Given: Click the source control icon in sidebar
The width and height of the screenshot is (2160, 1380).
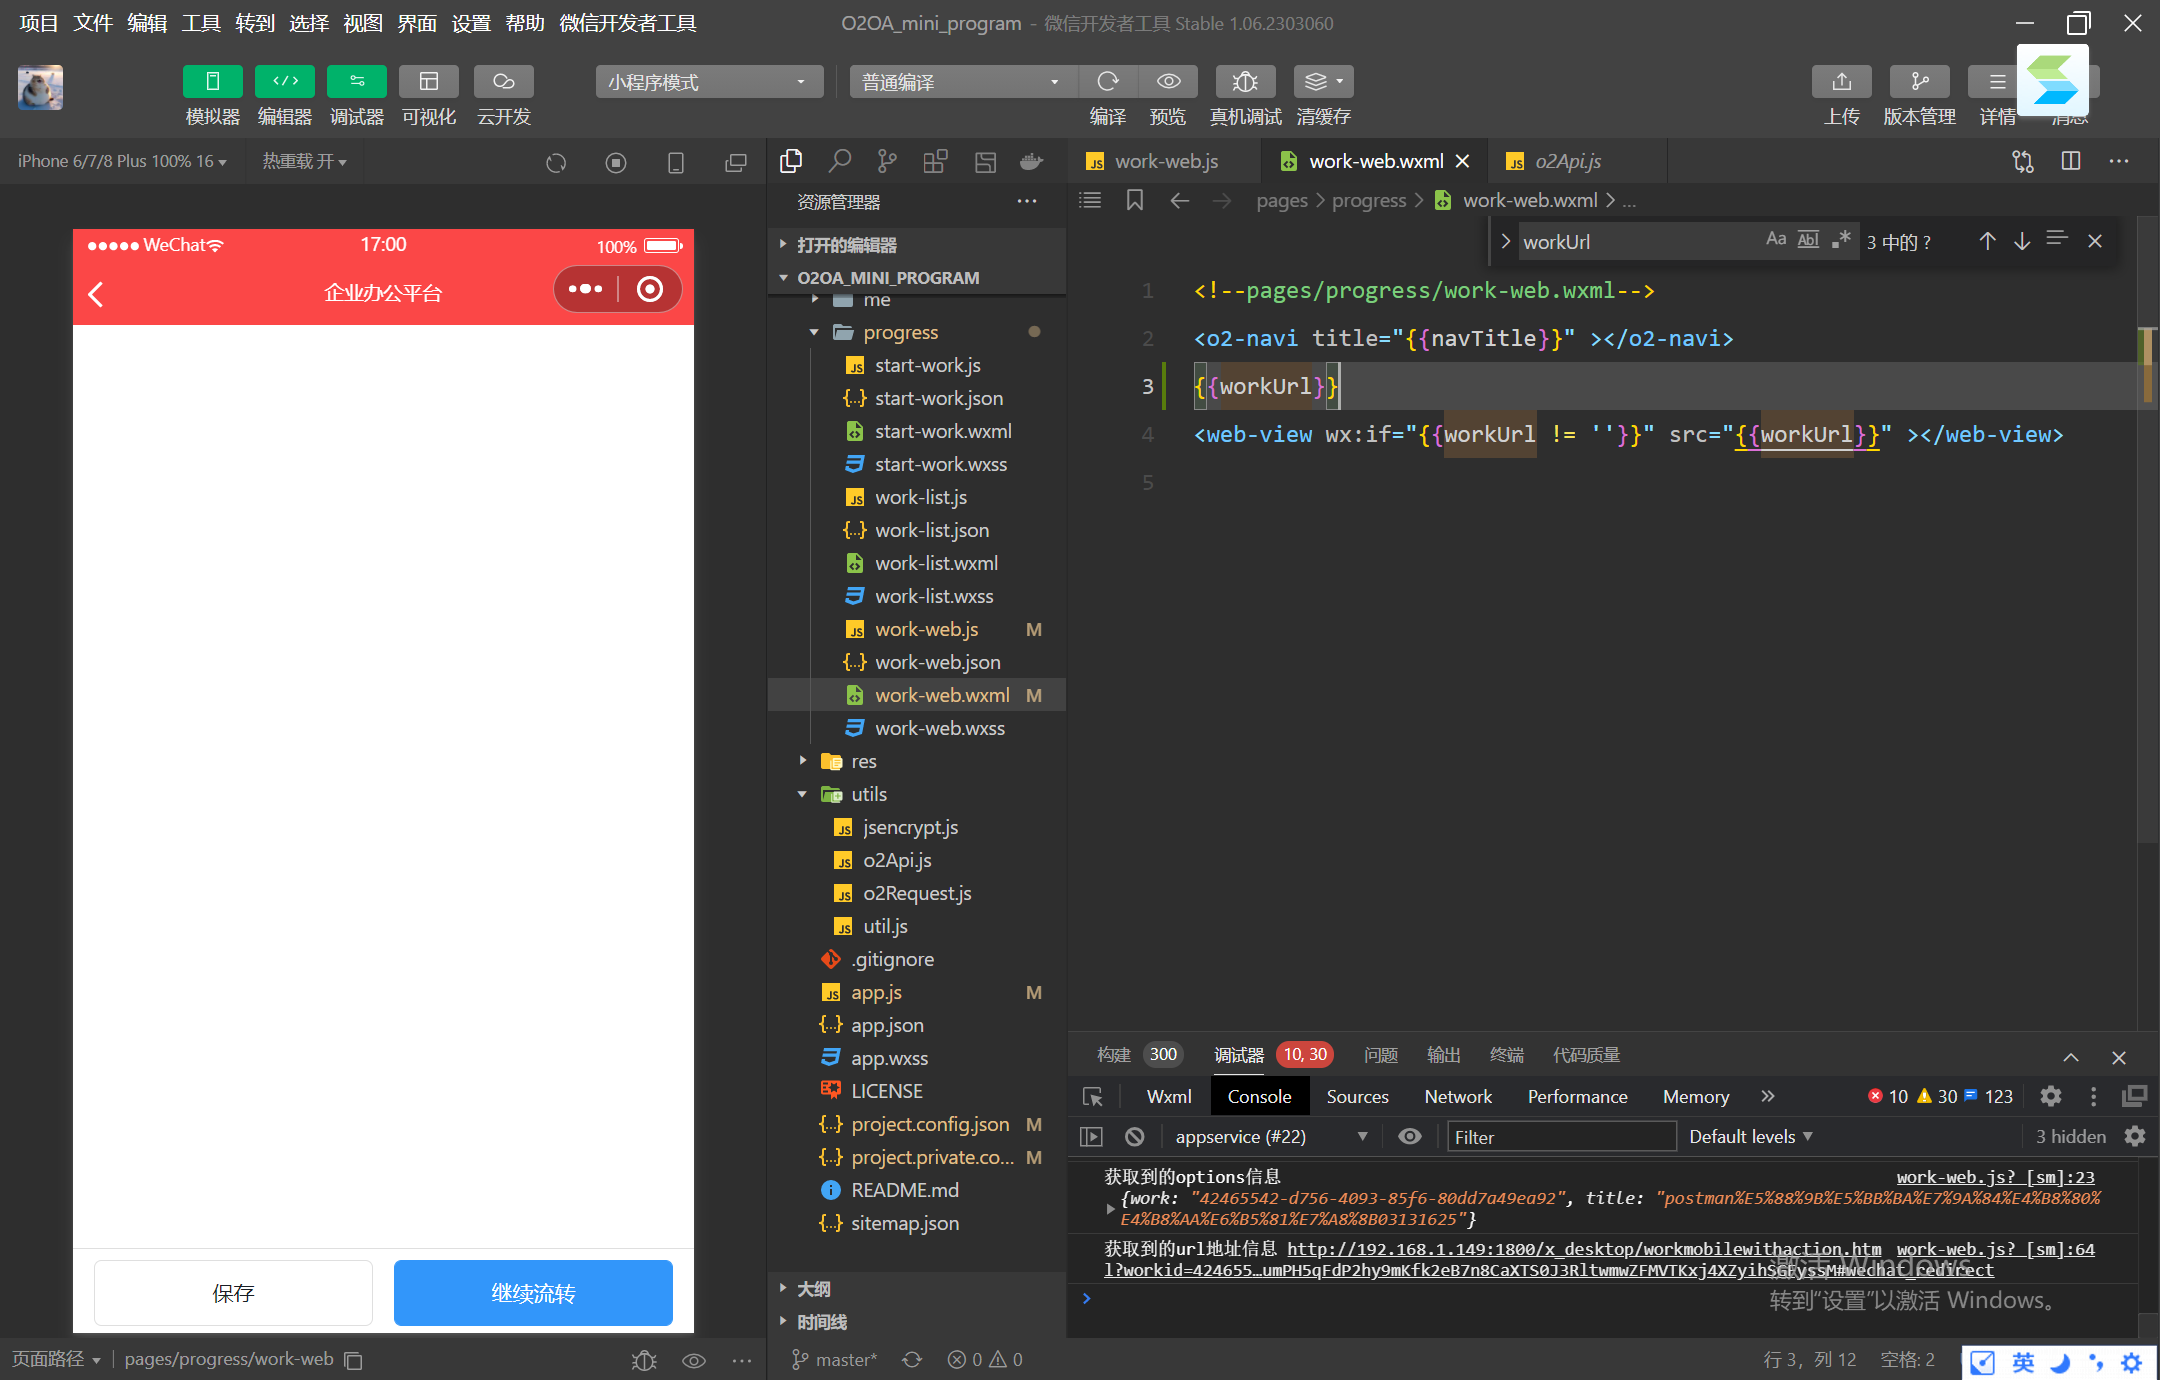Looking at the screenshot, I should click(887, 161).
